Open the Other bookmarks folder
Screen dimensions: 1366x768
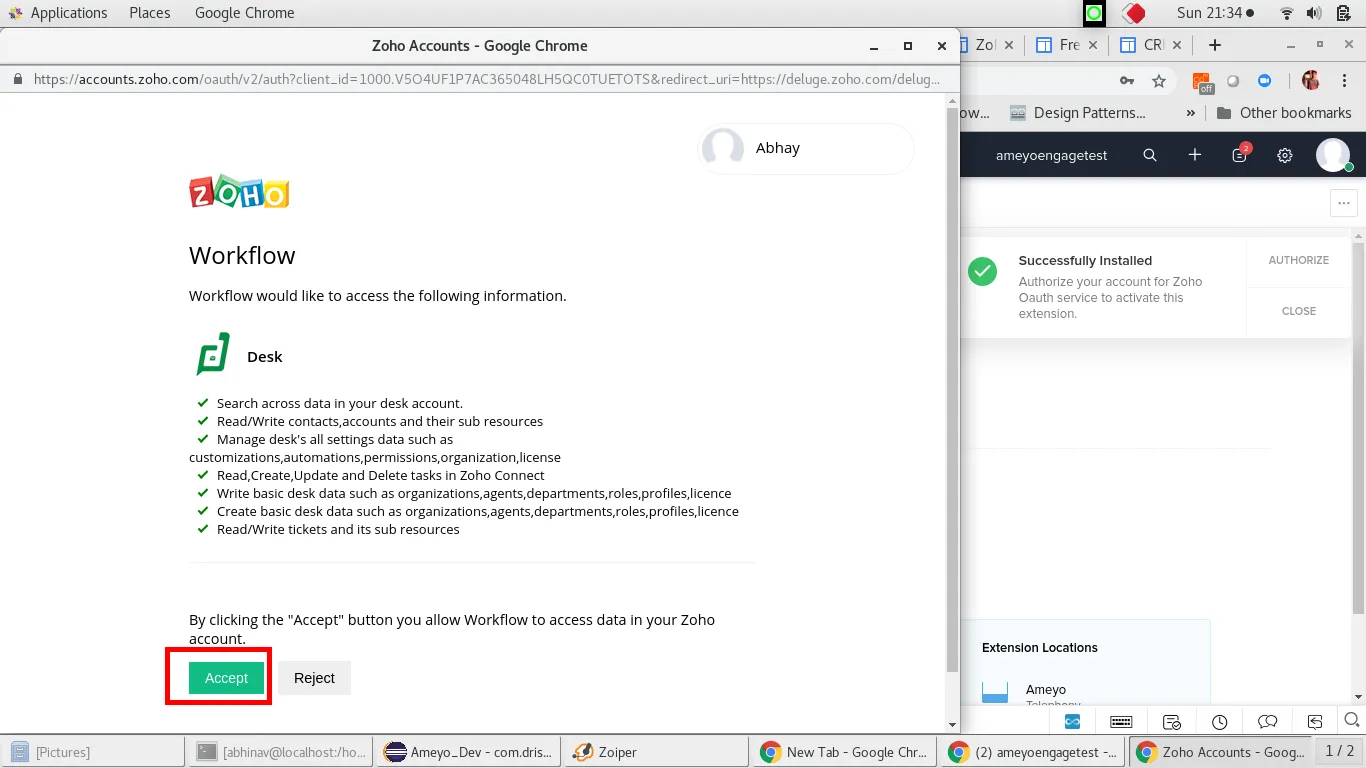pos(1284,113)
